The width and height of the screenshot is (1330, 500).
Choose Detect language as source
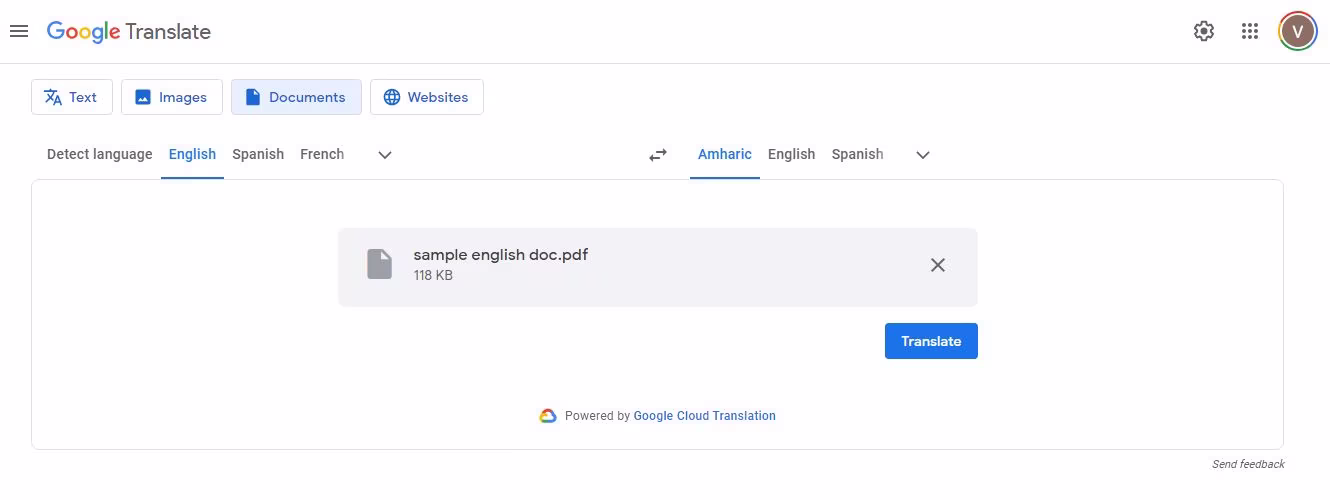(x=99, y=154)
